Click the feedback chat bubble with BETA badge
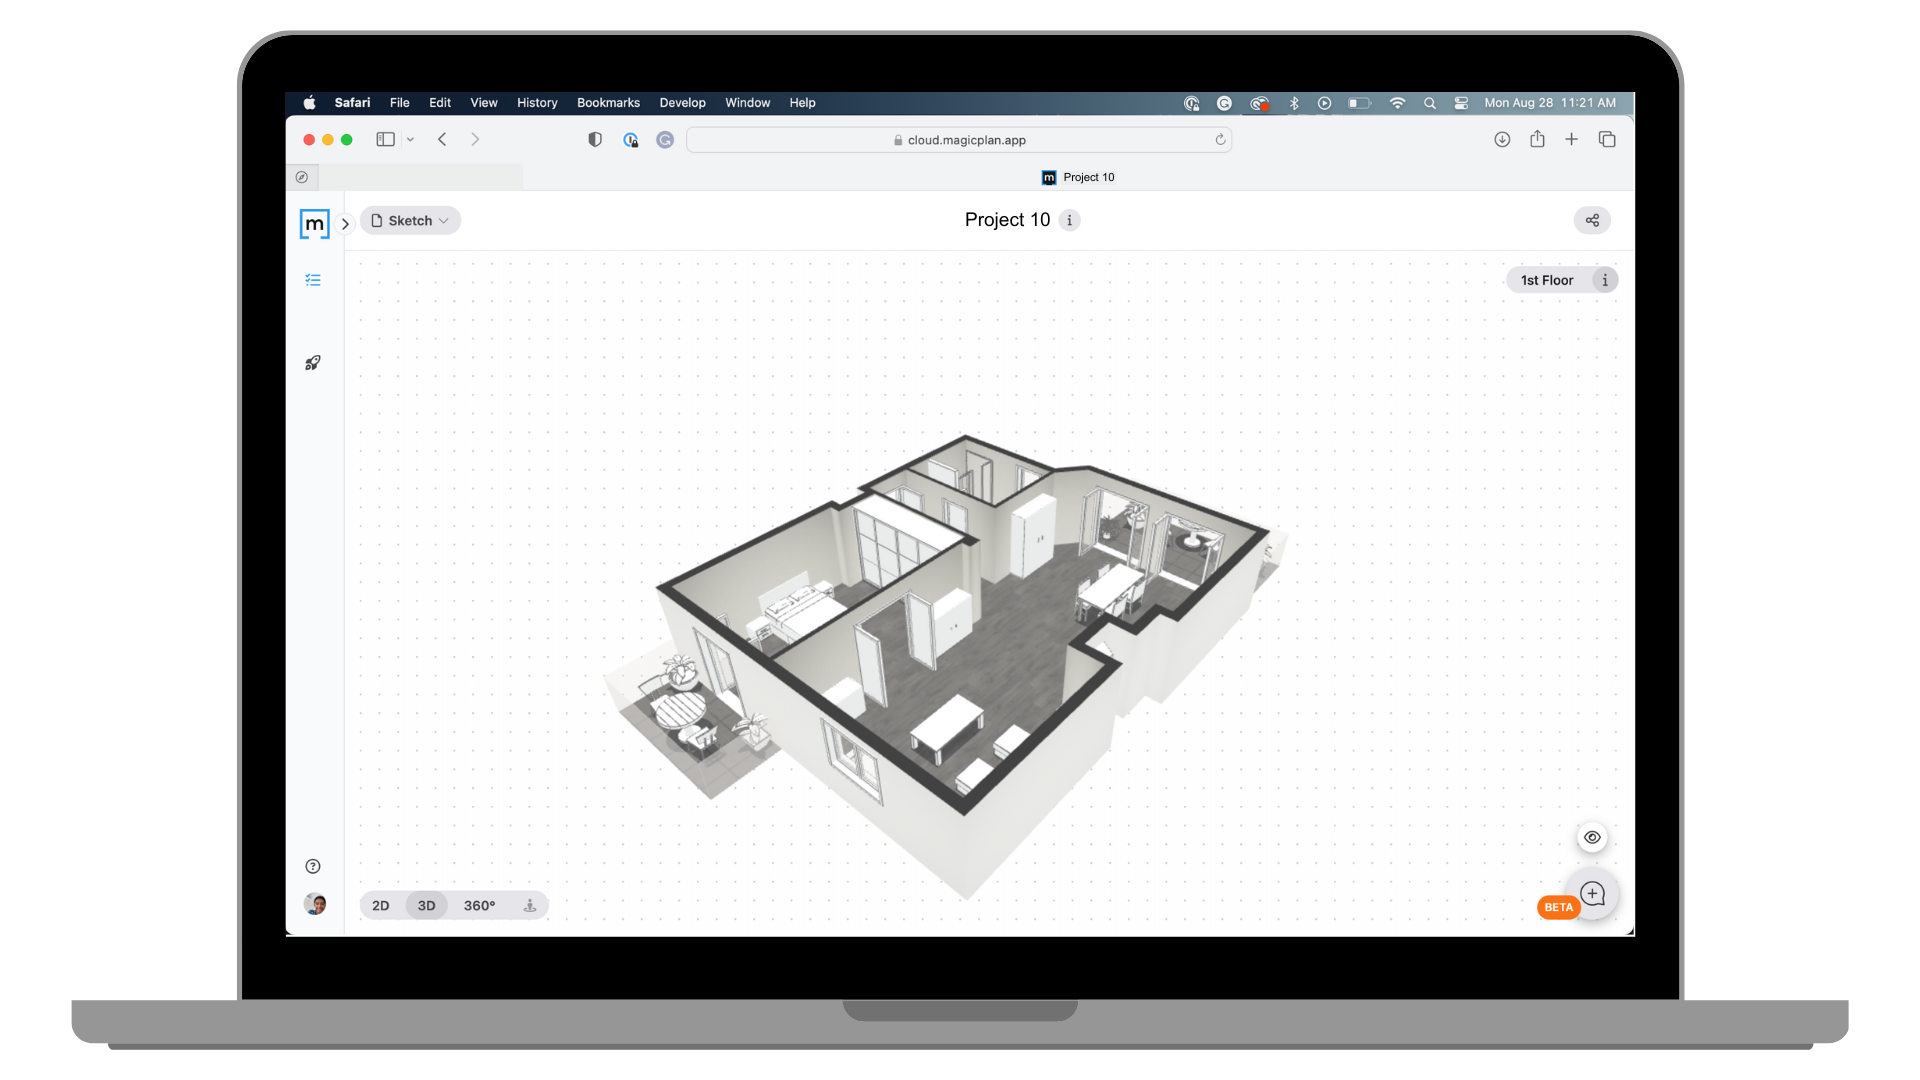The height and width of the screenshot is (1080, 1920). (x=1593, y=894)
